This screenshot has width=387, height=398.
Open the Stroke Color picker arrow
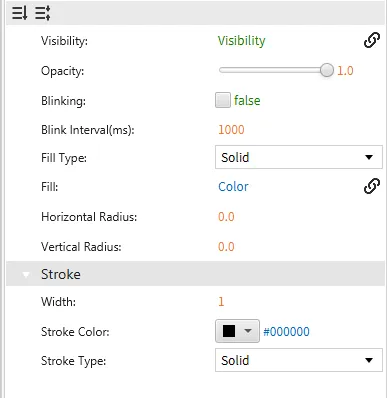point(248,331)
